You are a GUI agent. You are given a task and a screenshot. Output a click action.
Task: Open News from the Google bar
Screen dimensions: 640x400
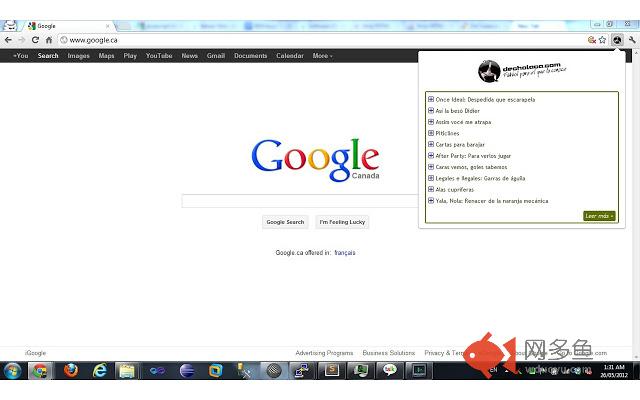point(189,56)
